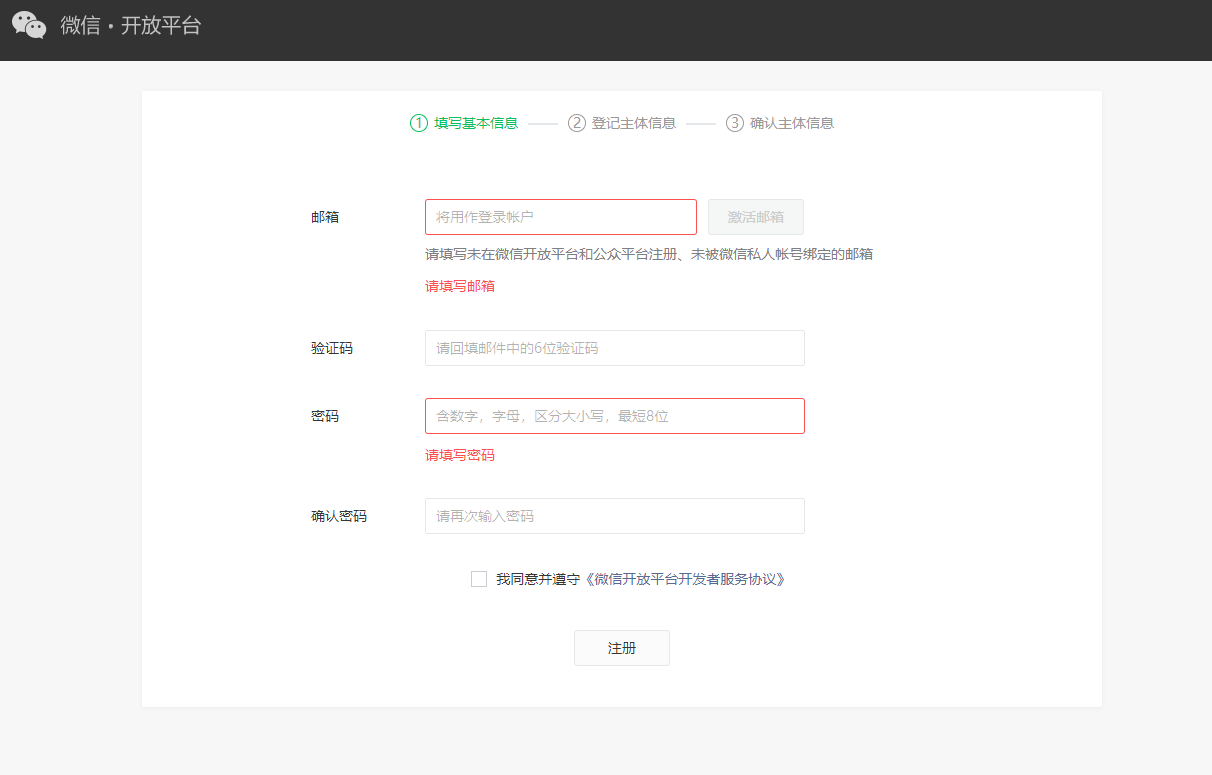The height and width of the screenshot is (775, 1212).
Task: Check the 我同意并遵守 agreement checkbox
Action: (x=479, y=579)
